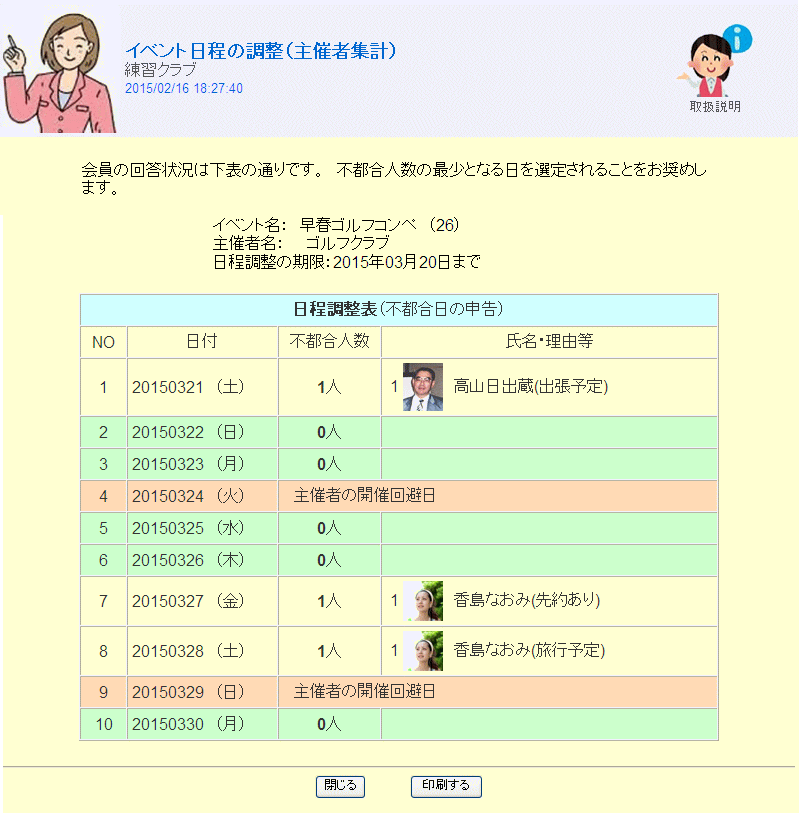The height and width of the screenshot is (813, 799).
Task: Click the 日付 column header
Action: [202, 341]
